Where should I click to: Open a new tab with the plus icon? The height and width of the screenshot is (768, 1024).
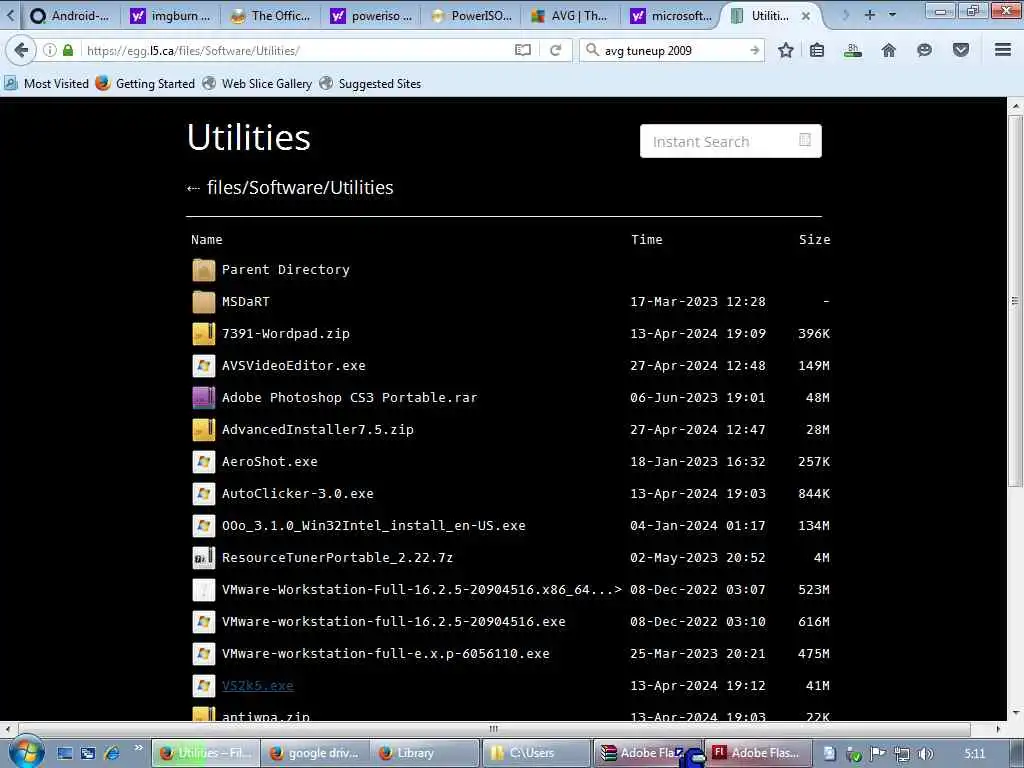[869, 14]
